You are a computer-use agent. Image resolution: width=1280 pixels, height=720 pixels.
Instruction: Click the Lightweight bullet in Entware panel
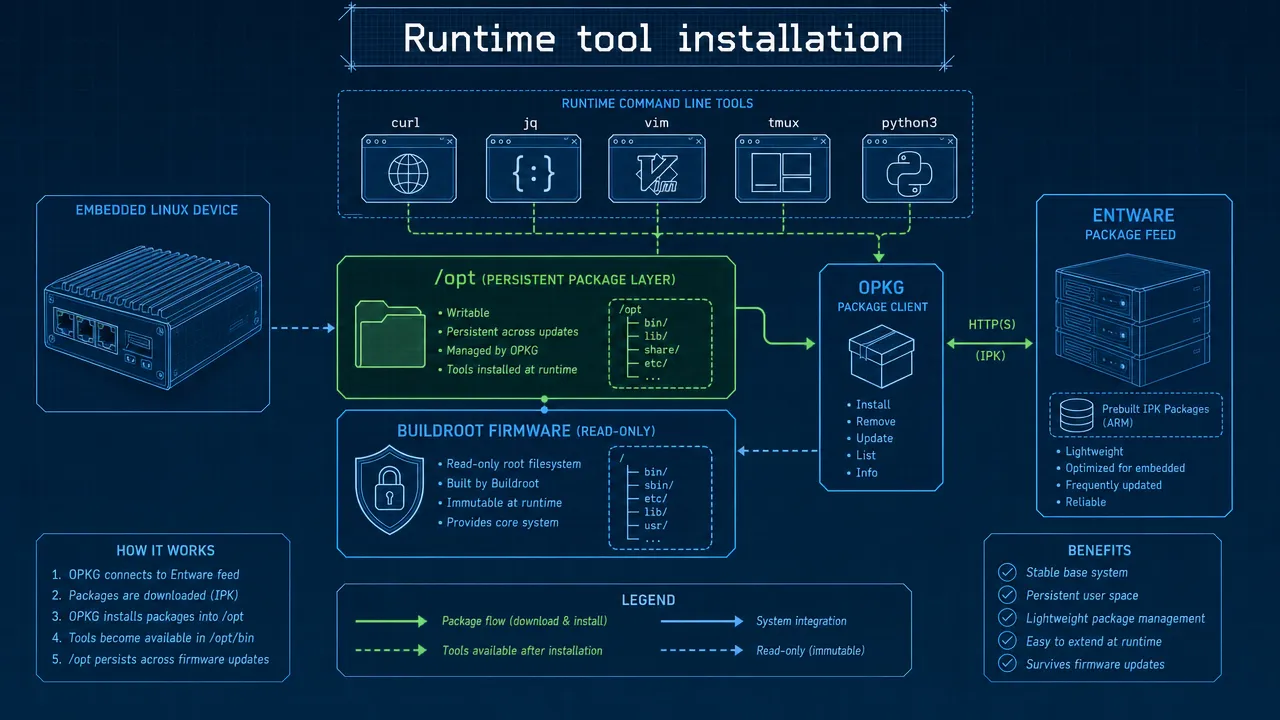click(x=1095, y=451)
